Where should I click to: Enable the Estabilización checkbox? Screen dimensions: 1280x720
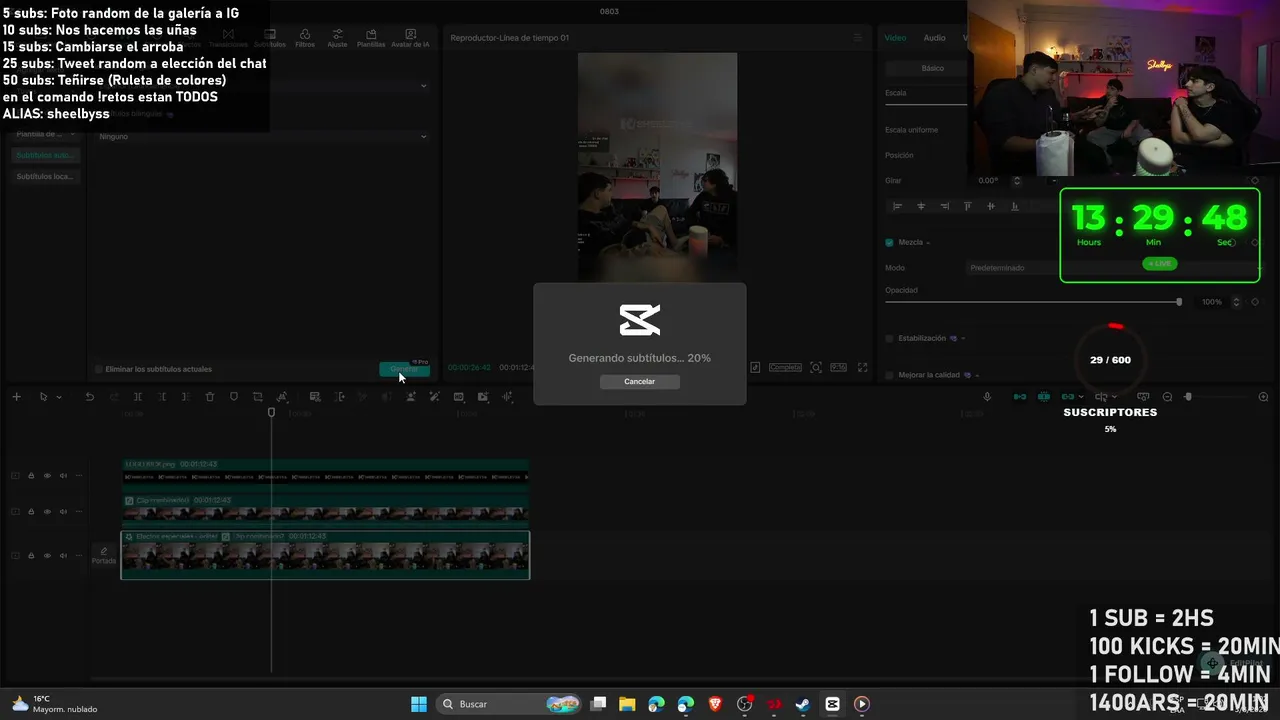pos(889,338)
